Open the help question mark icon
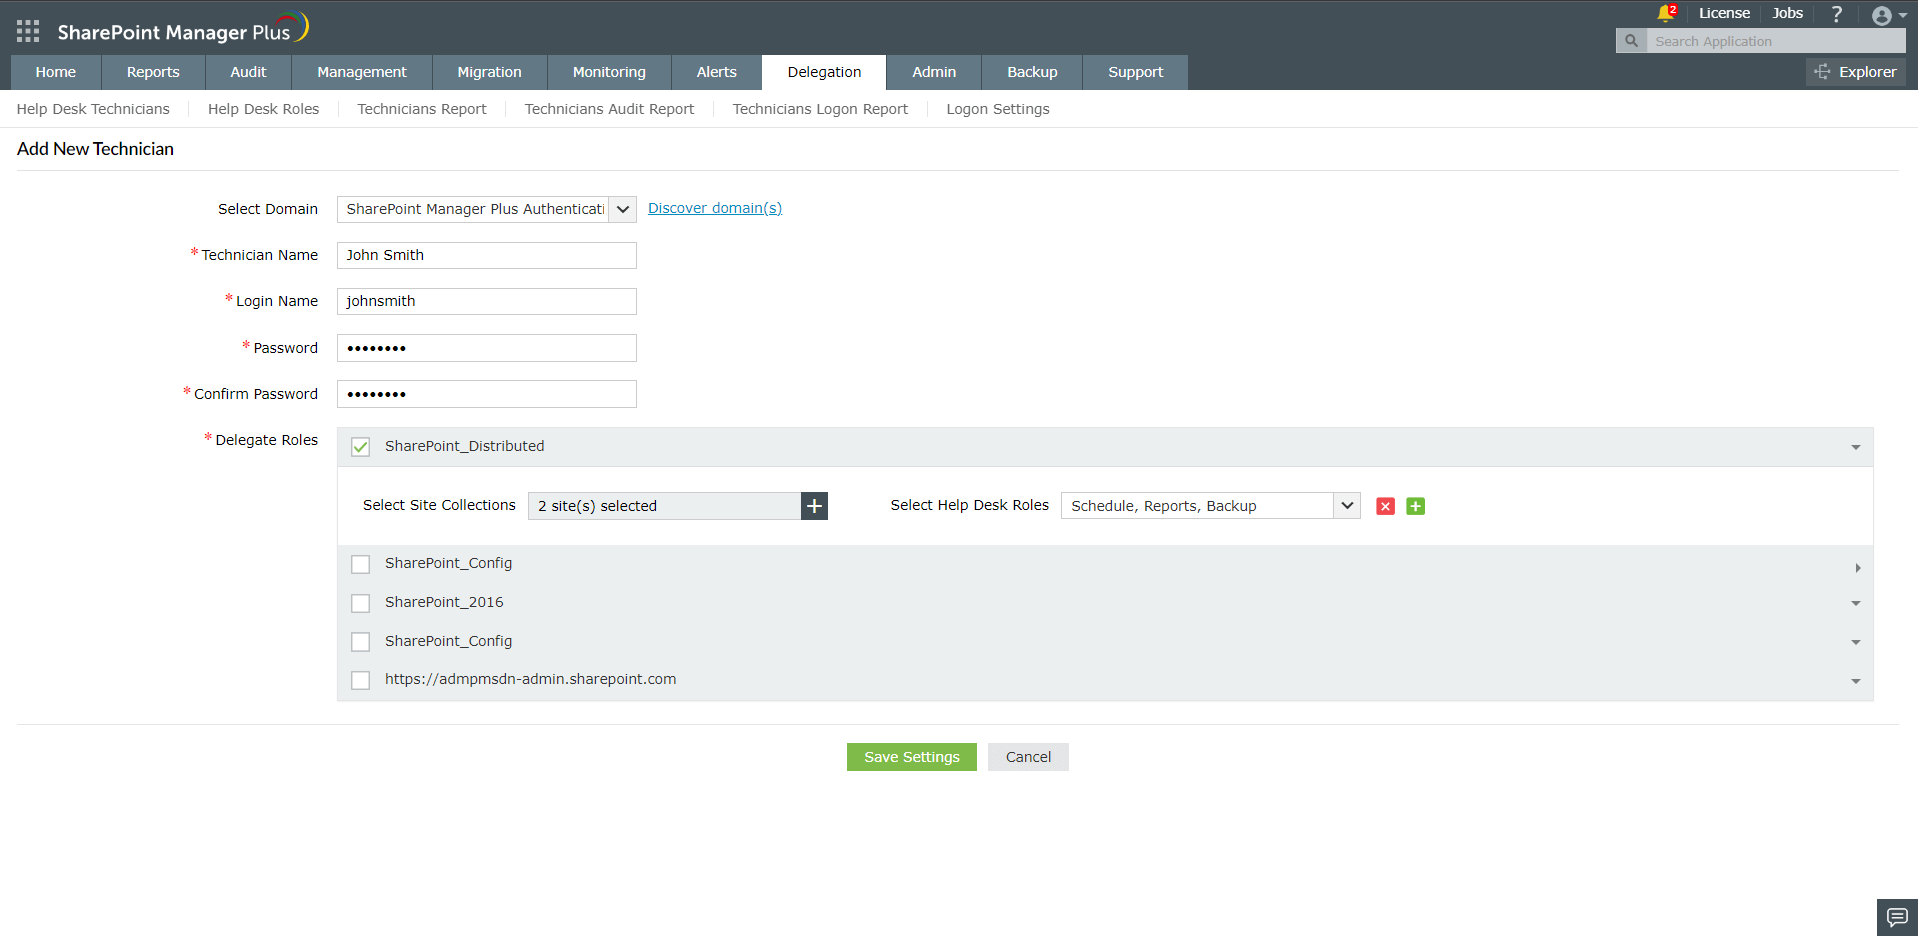The width and height of the screenshot is (1918, 936). (x=1836, y=14)
